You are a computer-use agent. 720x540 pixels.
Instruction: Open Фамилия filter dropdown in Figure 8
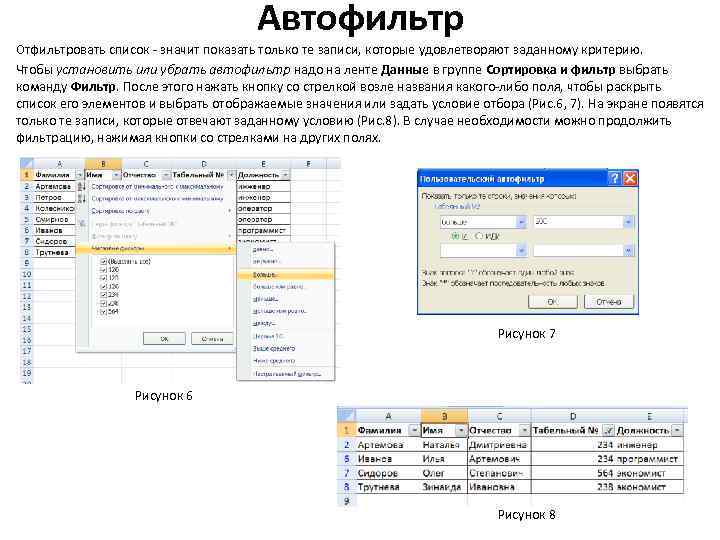click(414, 430)
